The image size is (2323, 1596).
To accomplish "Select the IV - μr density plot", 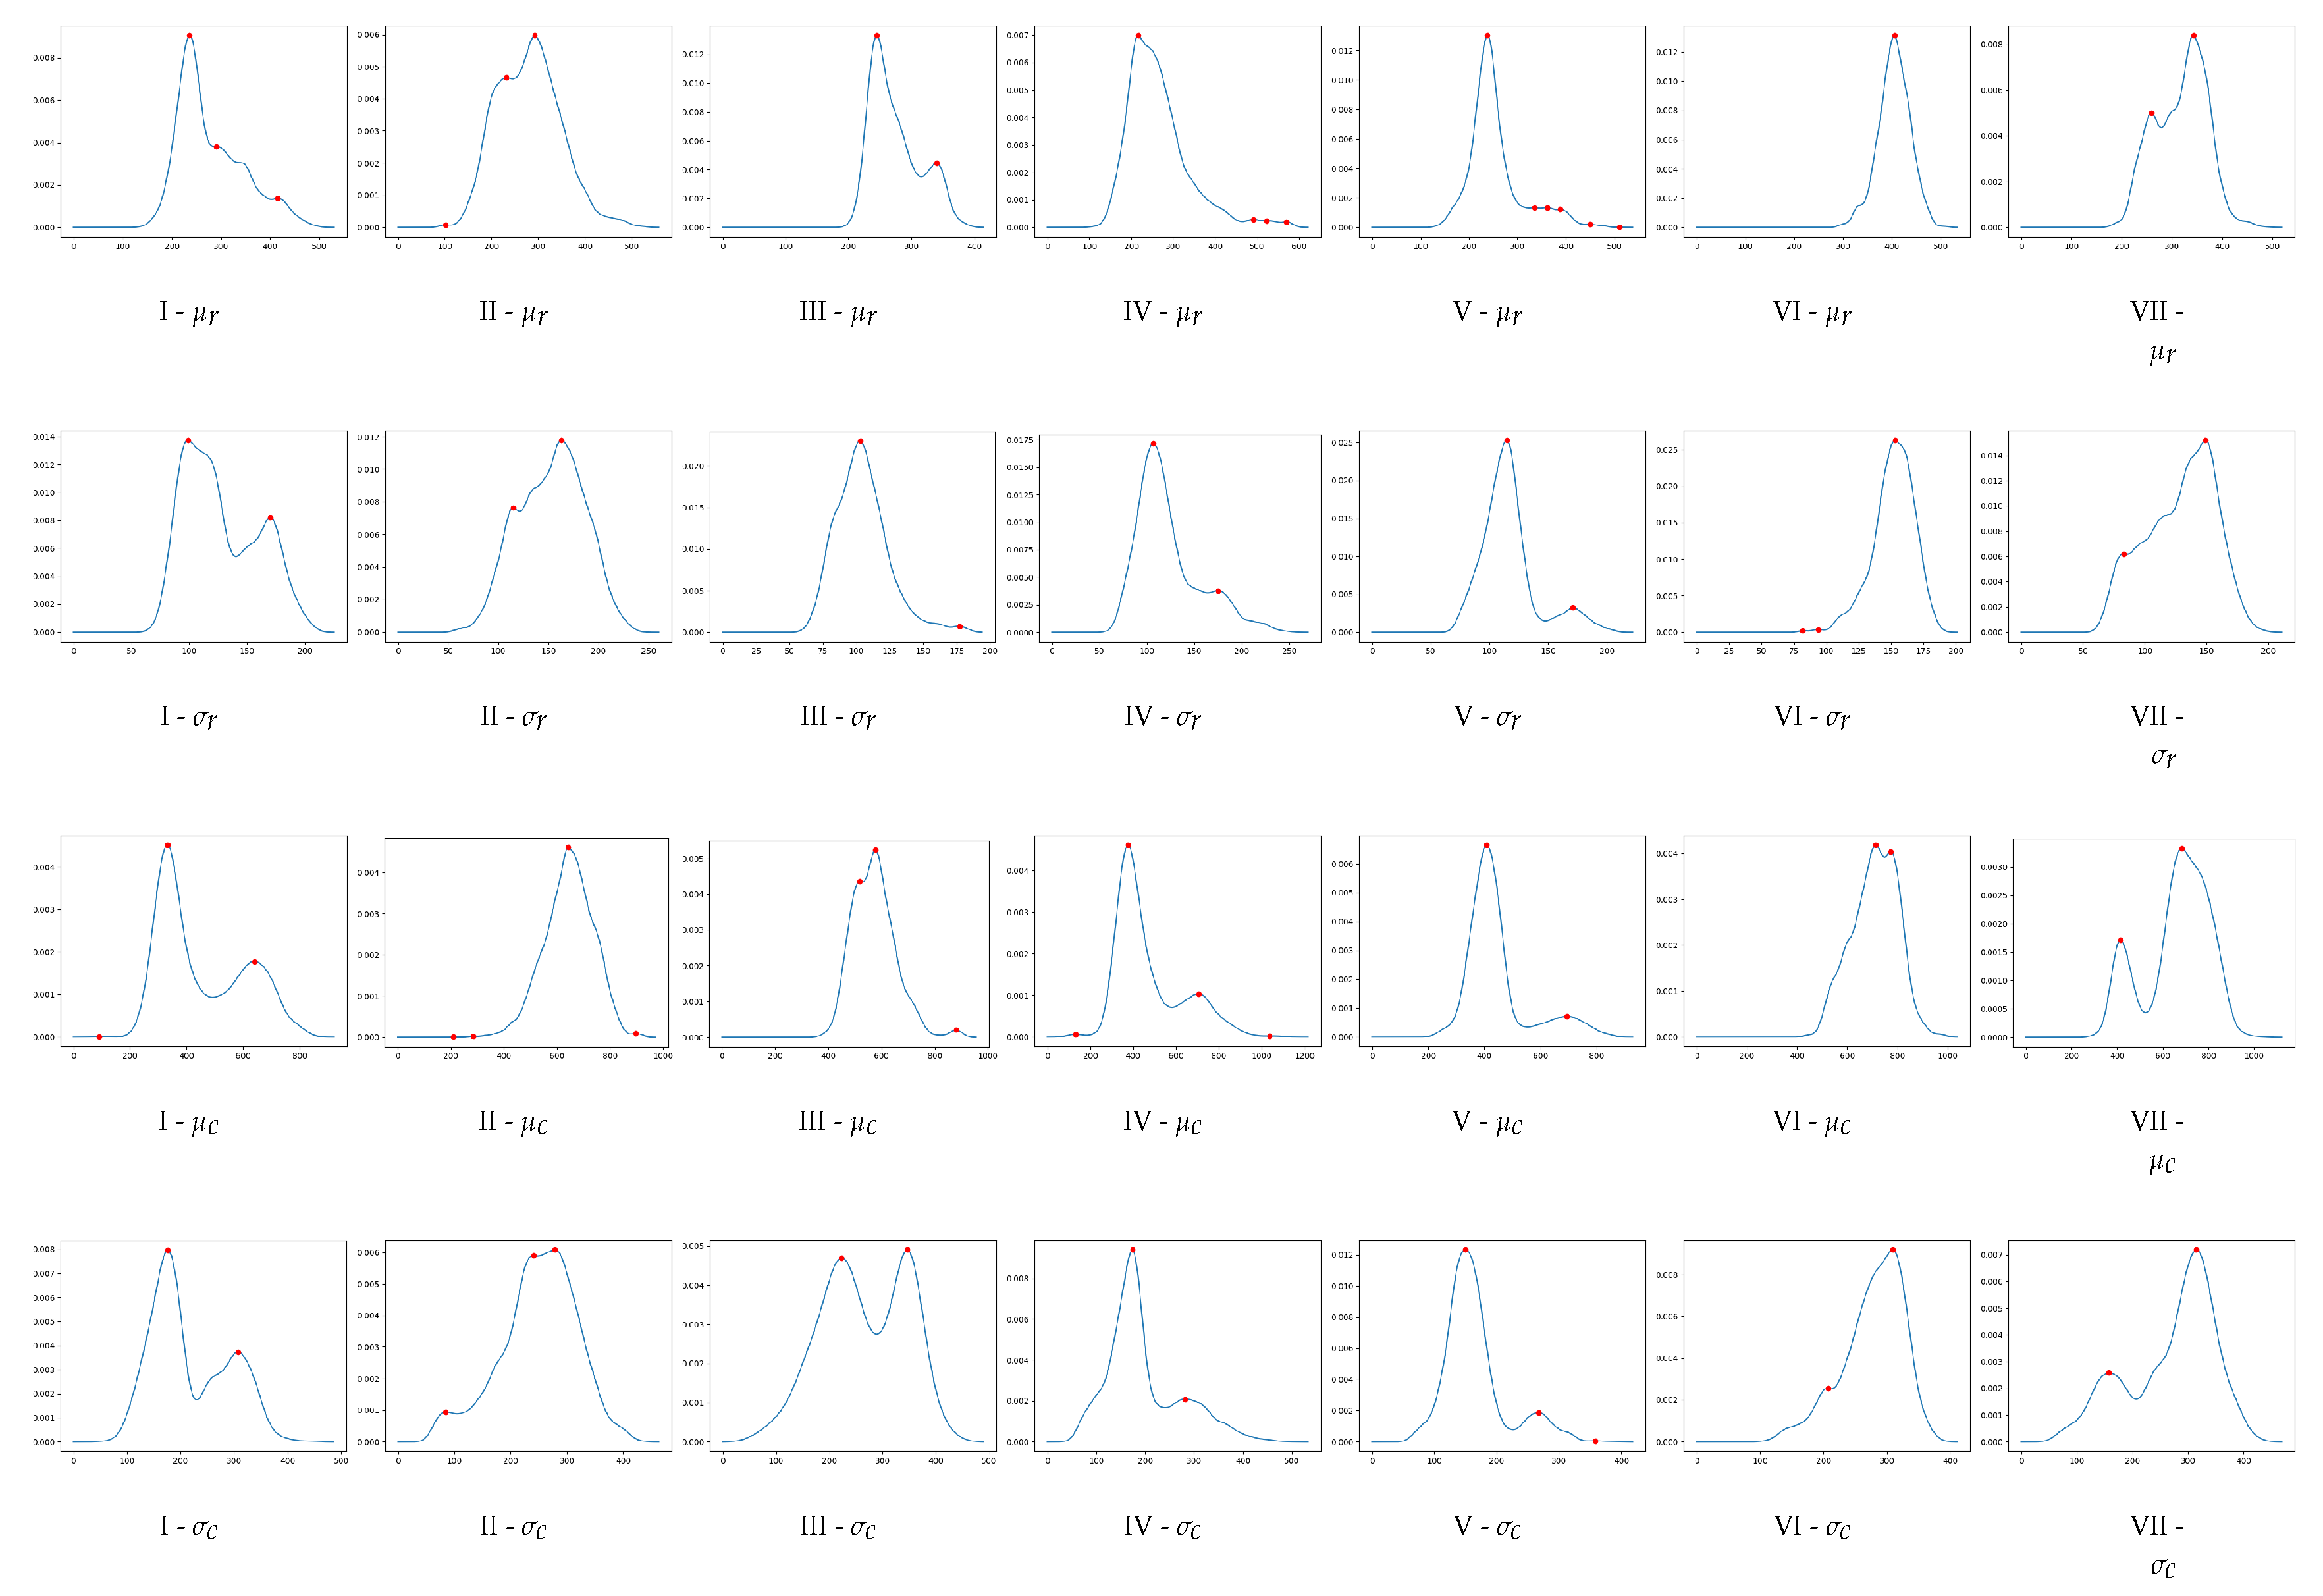I will pos(1177,131).
